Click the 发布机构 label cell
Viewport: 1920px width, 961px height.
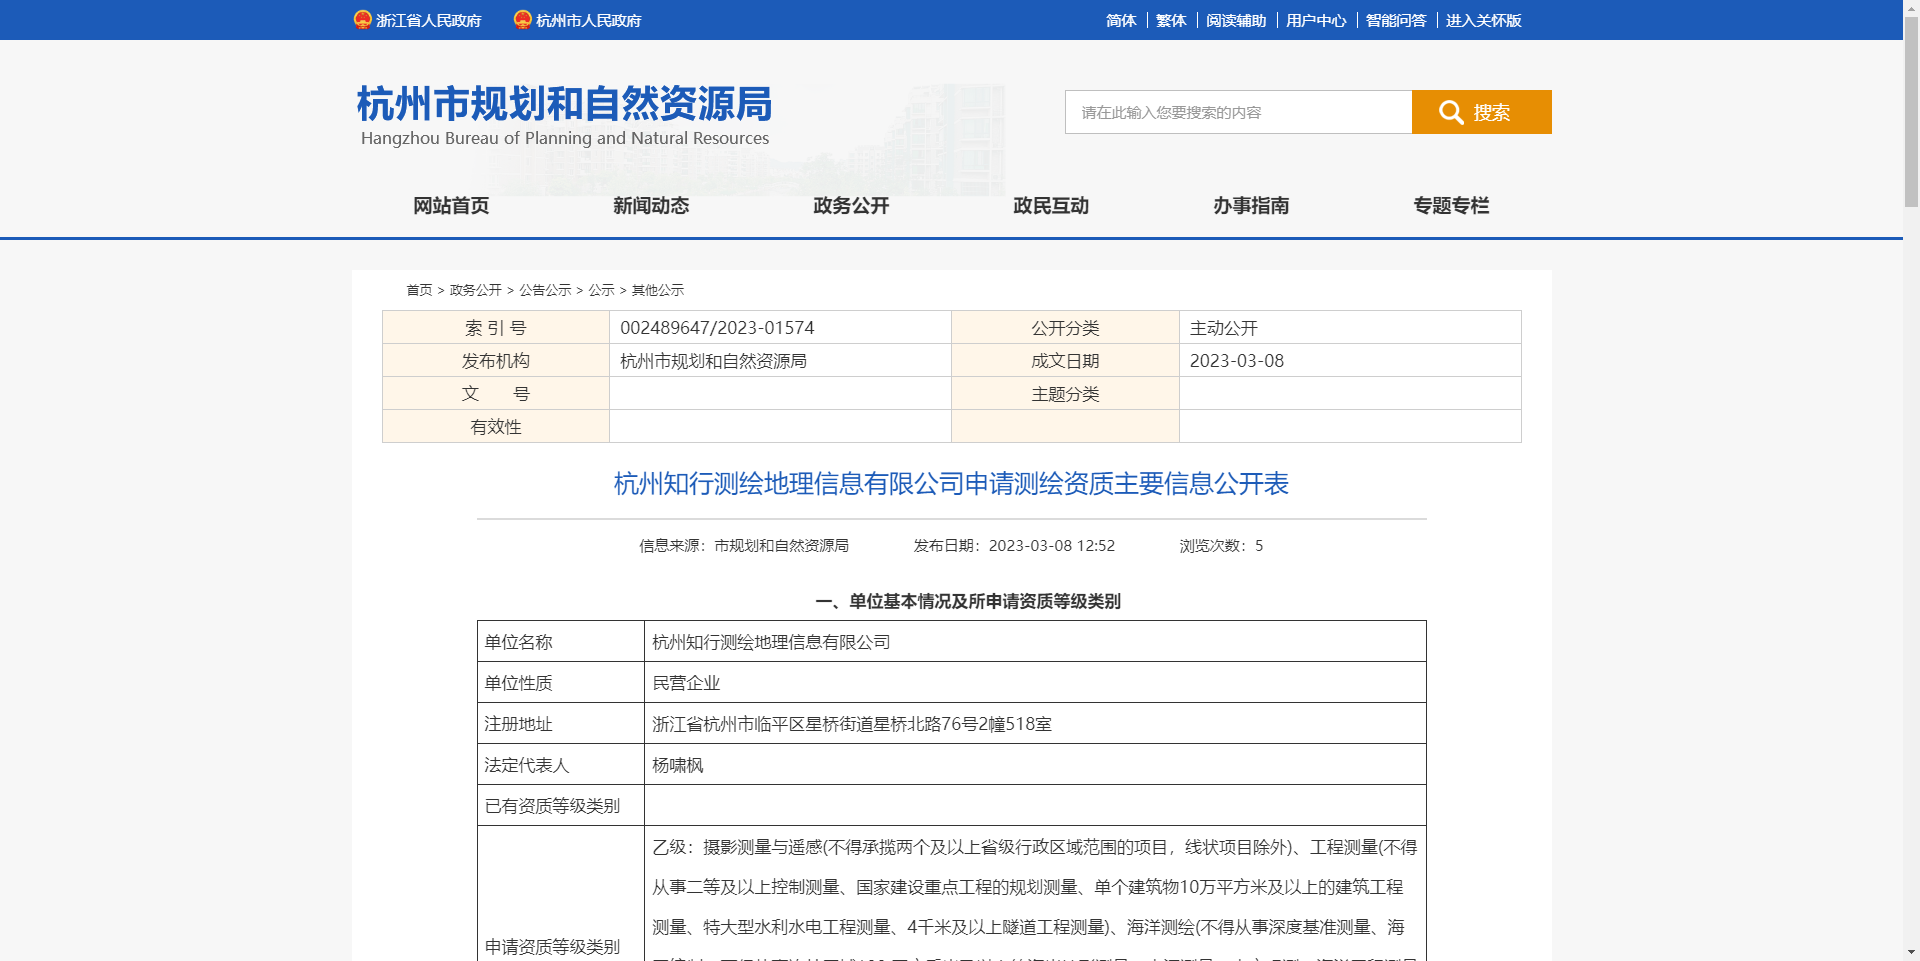(496, 361)
